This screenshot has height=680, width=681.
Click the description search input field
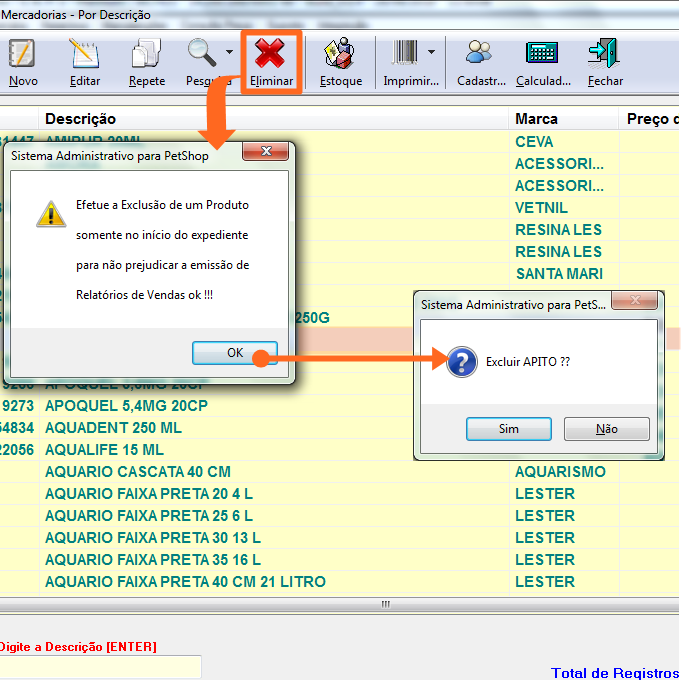pos(100,667)
